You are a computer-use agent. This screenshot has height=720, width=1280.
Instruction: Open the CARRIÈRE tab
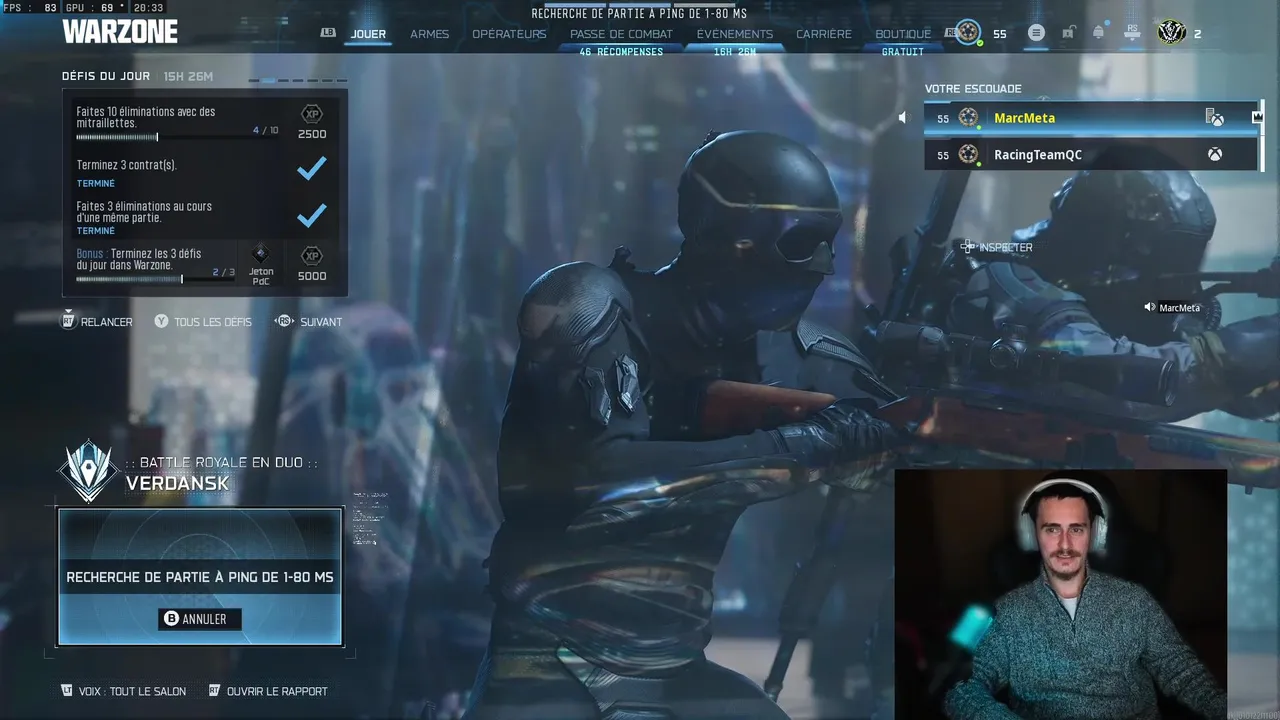click(824, 34)
